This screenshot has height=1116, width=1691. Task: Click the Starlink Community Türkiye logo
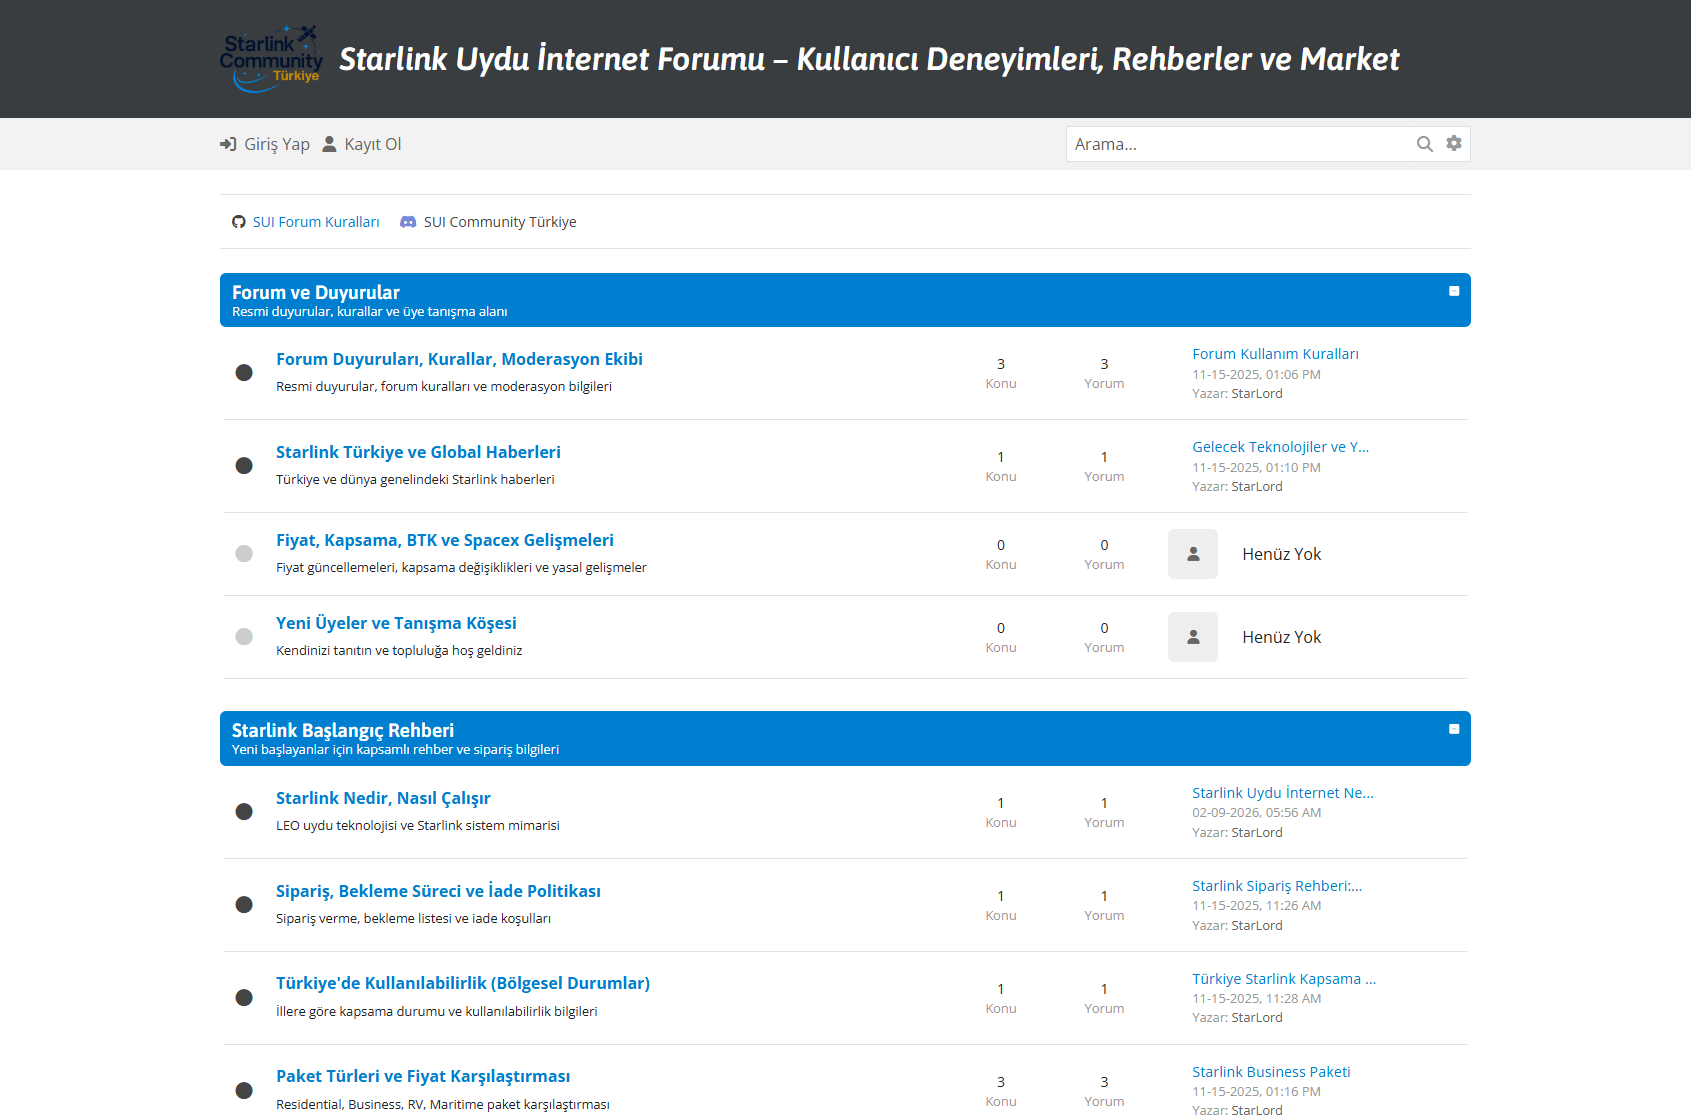point(270,59)
